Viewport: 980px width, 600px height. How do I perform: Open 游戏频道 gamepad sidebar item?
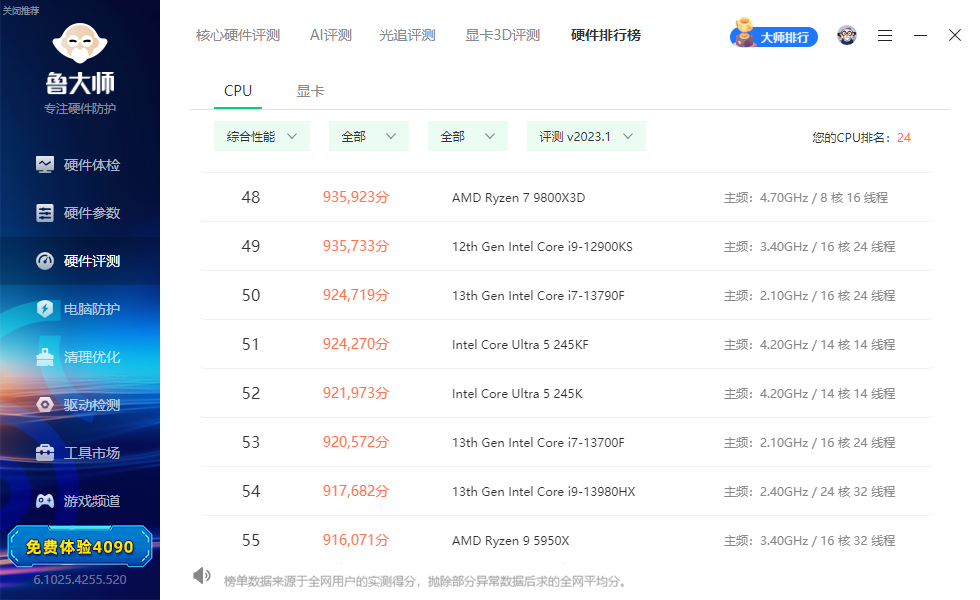coord(79,501)
